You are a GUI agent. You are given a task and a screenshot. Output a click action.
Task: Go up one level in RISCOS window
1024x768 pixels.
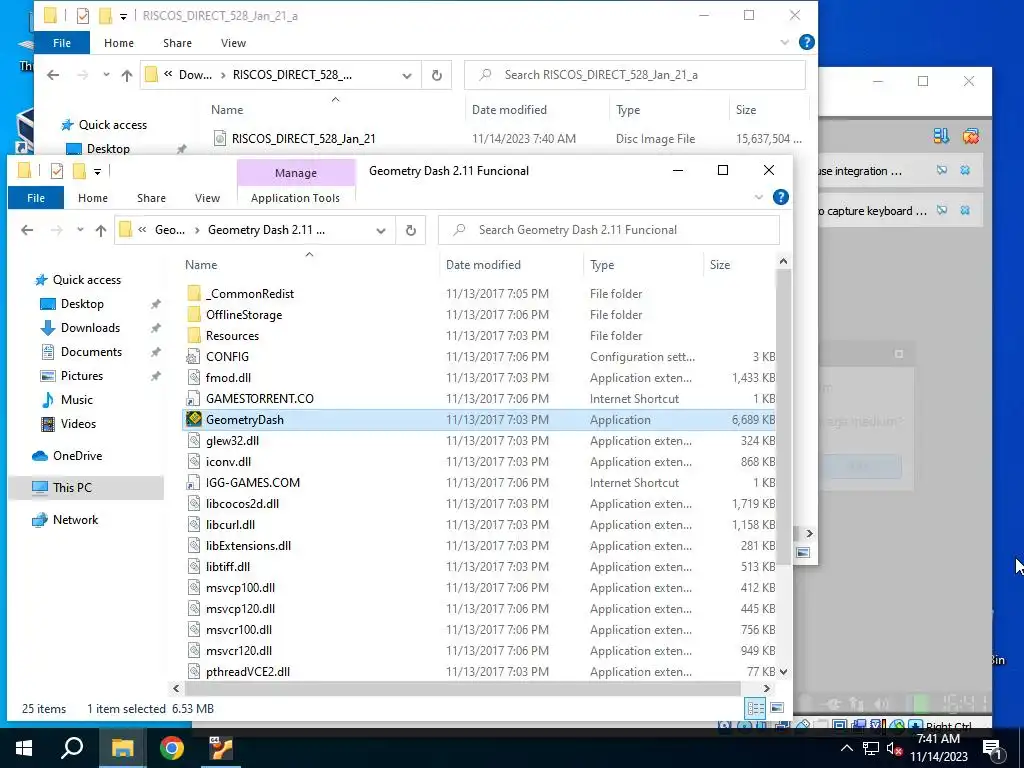127,75
